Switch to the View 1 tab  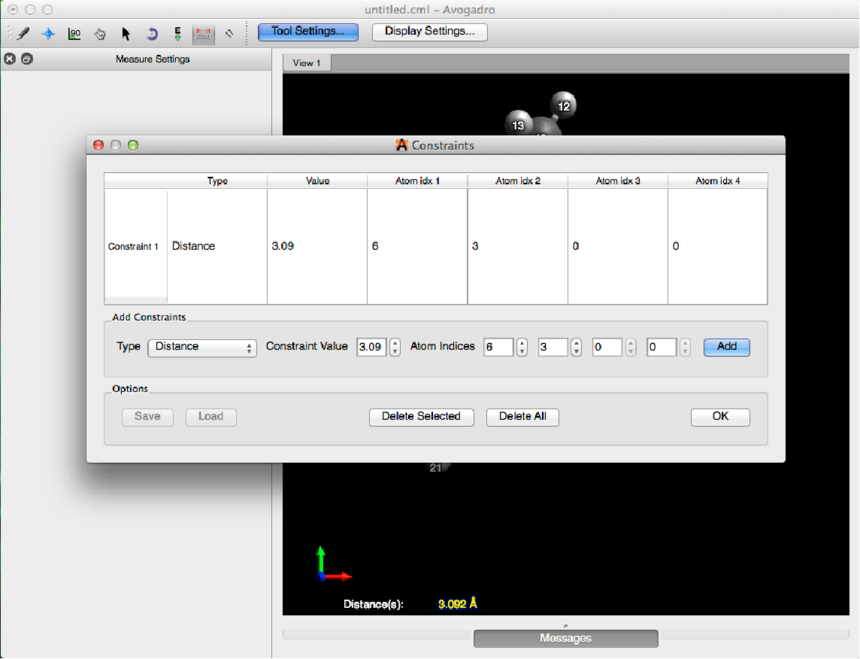pyautogui.click(x=306, y=63)
